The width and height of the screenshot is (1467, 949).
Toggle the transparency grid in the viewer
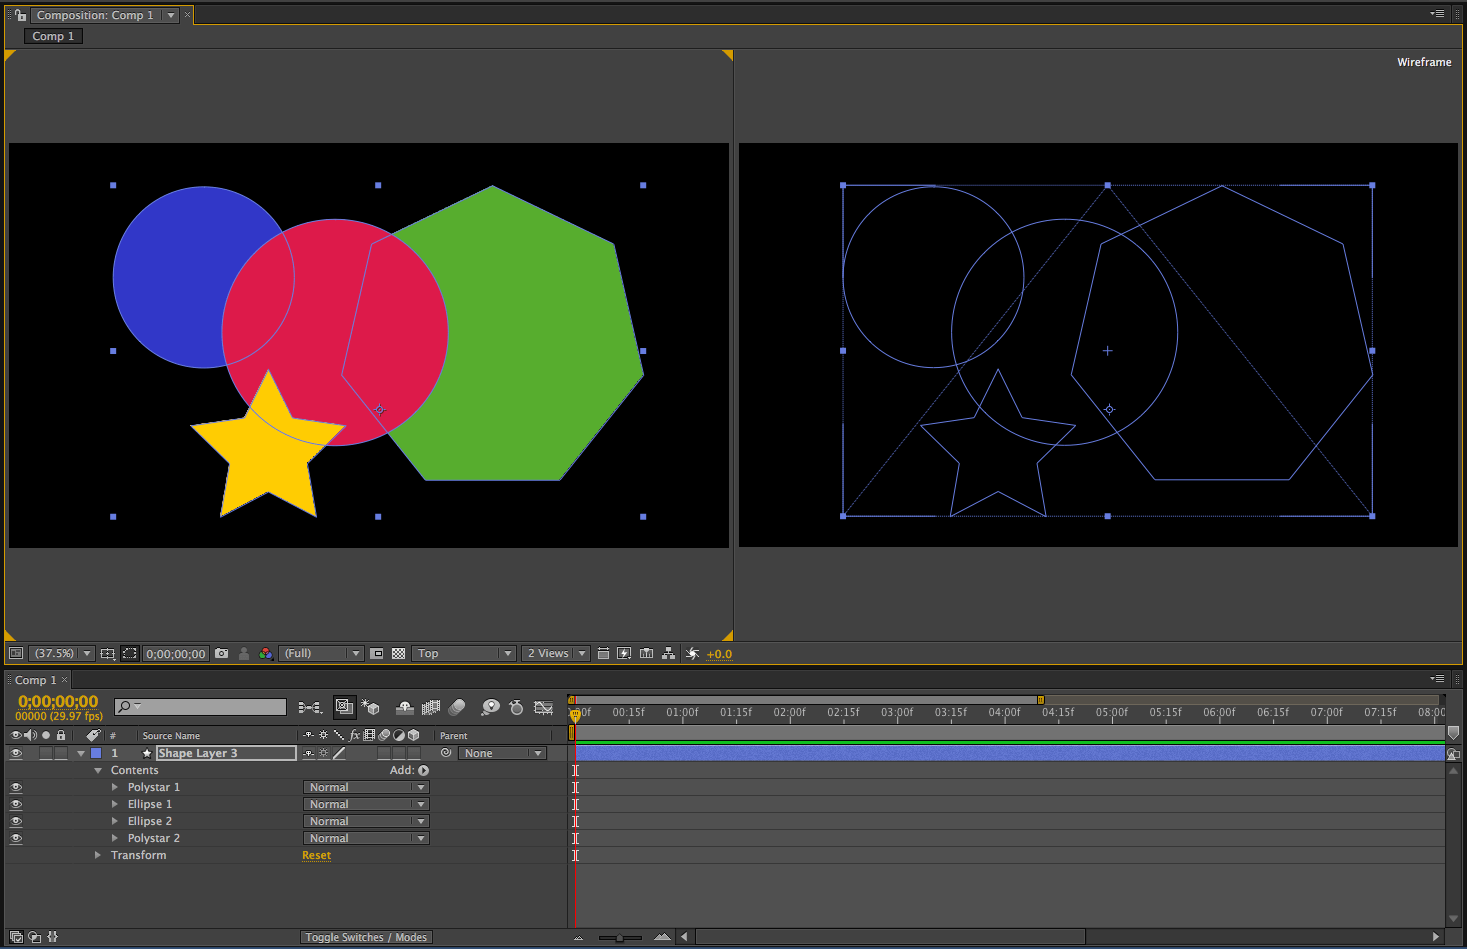pos(397,652)
